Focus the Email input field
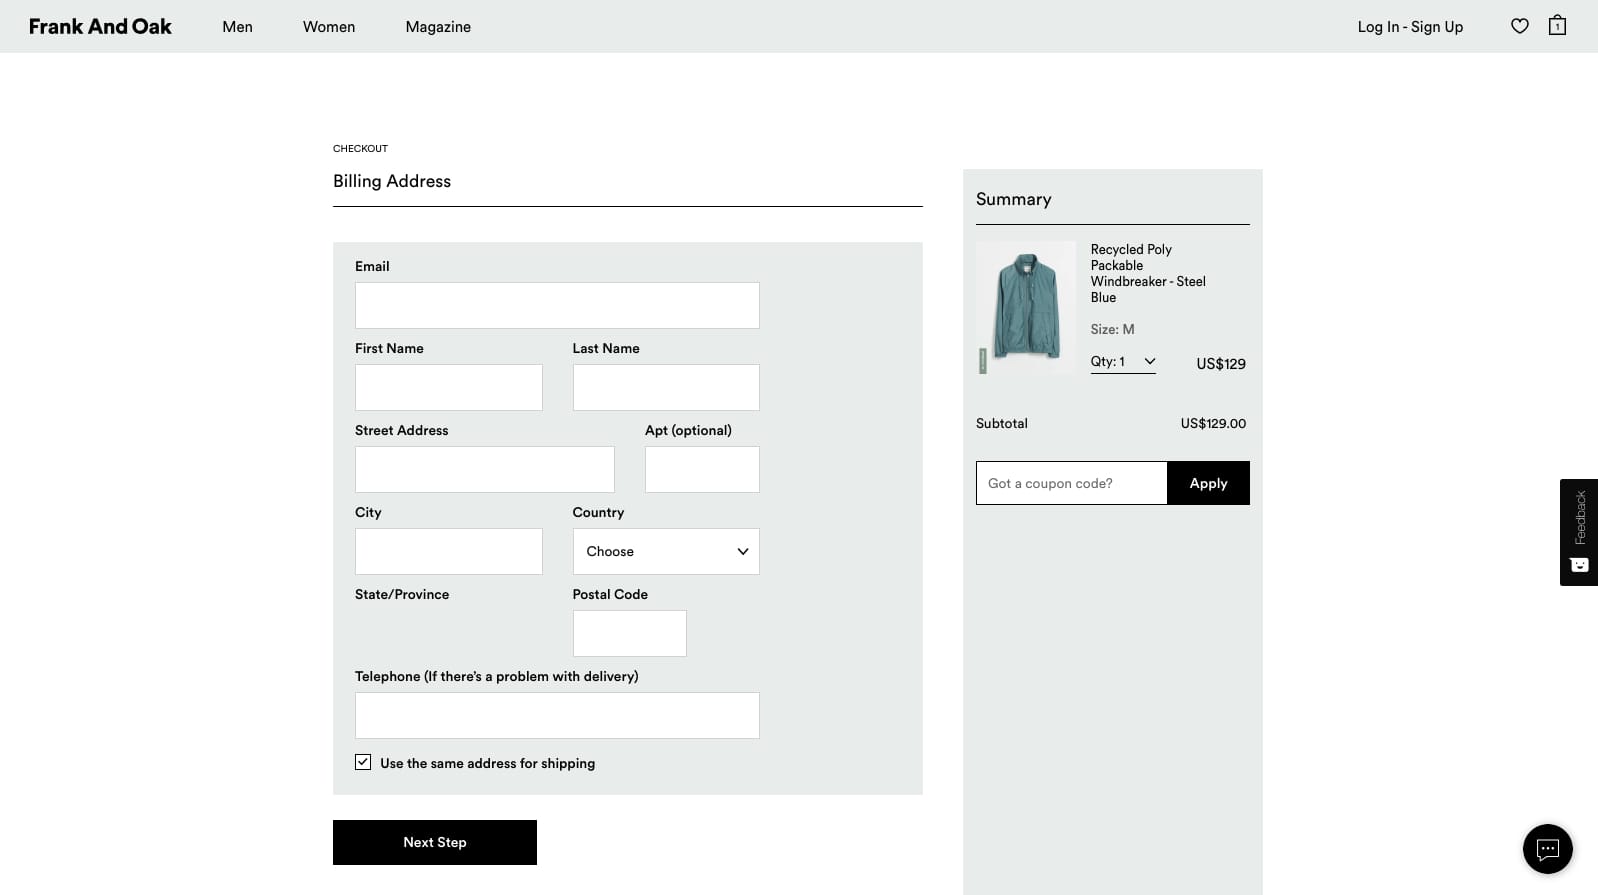This screenshot has width=1598, height=895. point(557,305)
